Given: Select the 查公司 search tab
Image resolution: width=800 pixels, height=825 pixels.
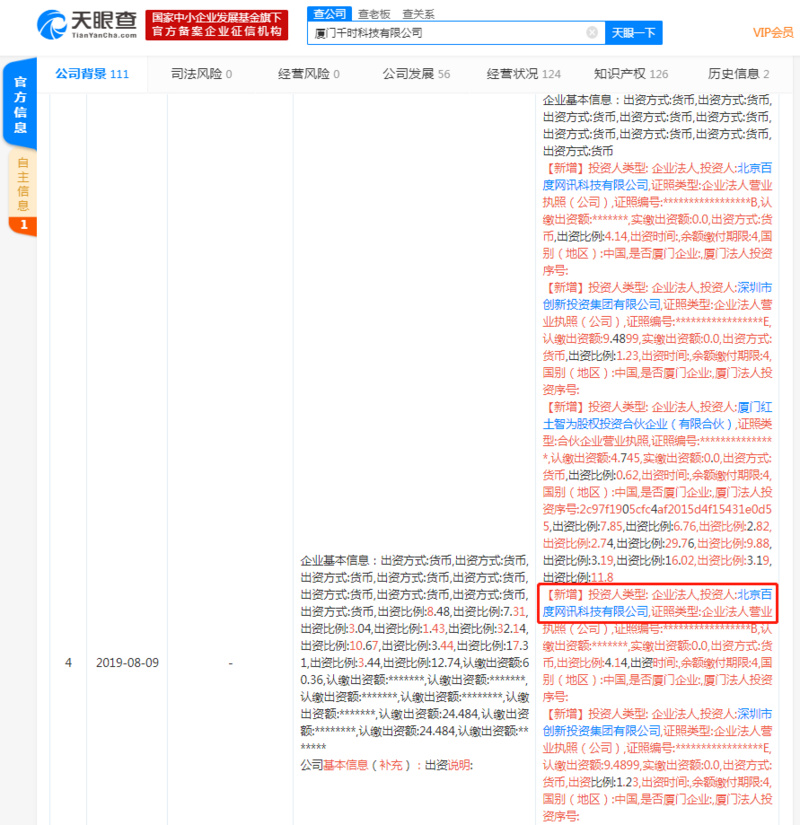Looking at the screenshot, I should [328, 13].
